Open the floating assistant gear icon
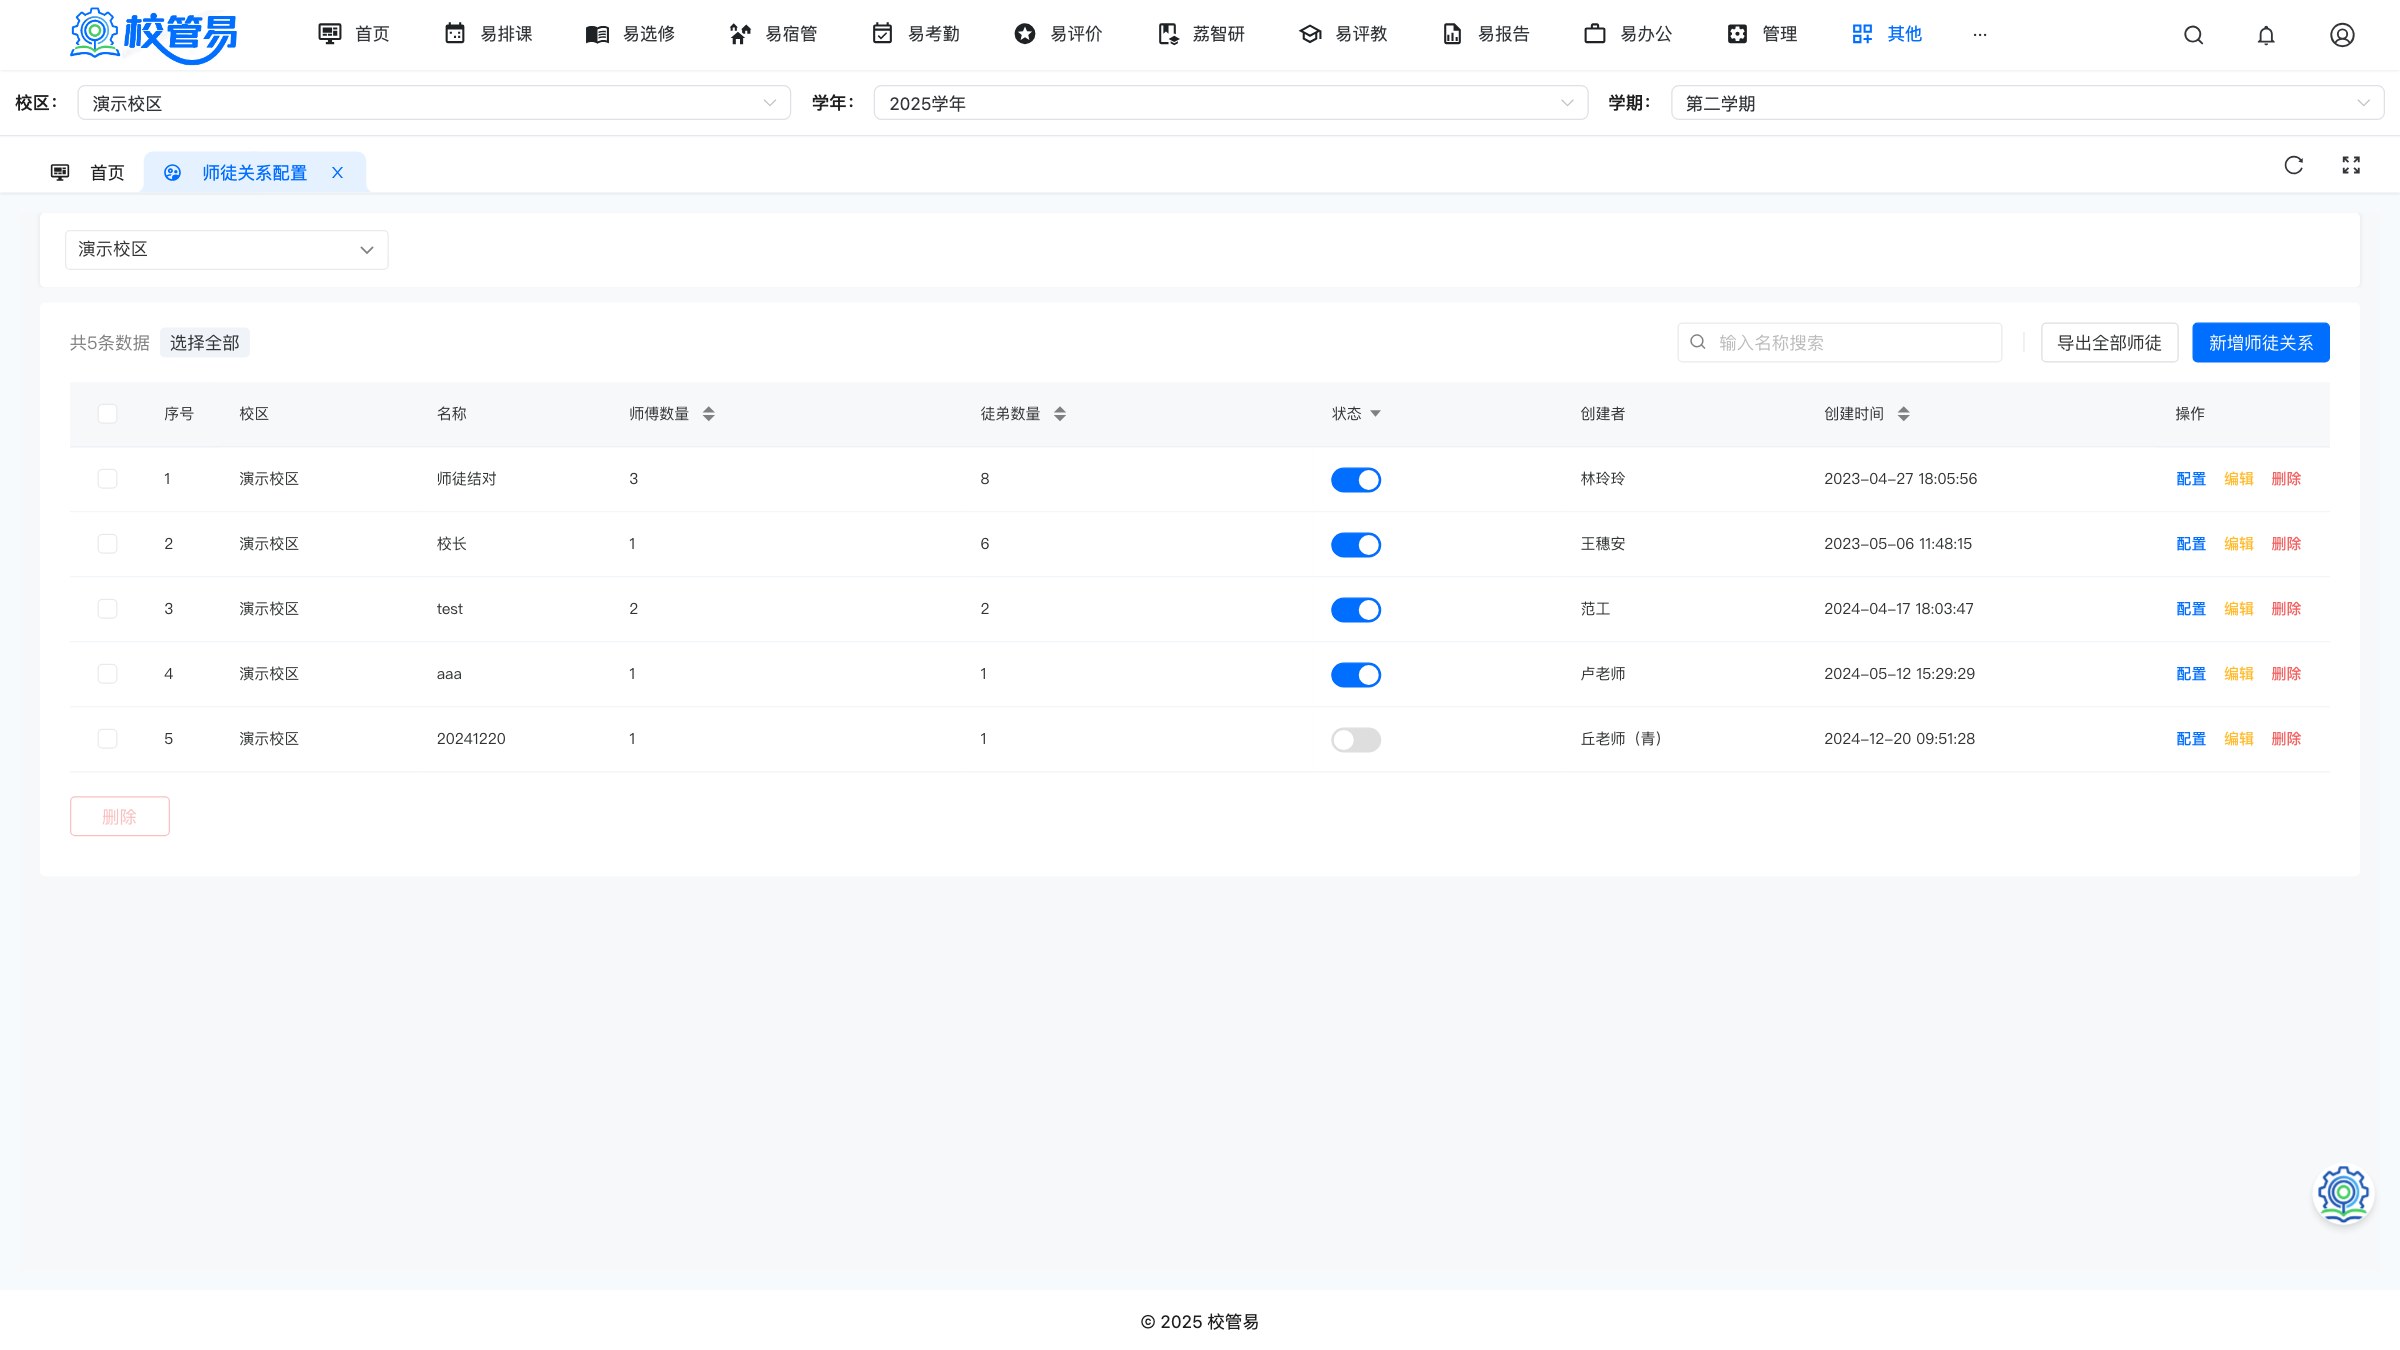This screenshot has height=1350, width=2400. tap(2343, 1193)
